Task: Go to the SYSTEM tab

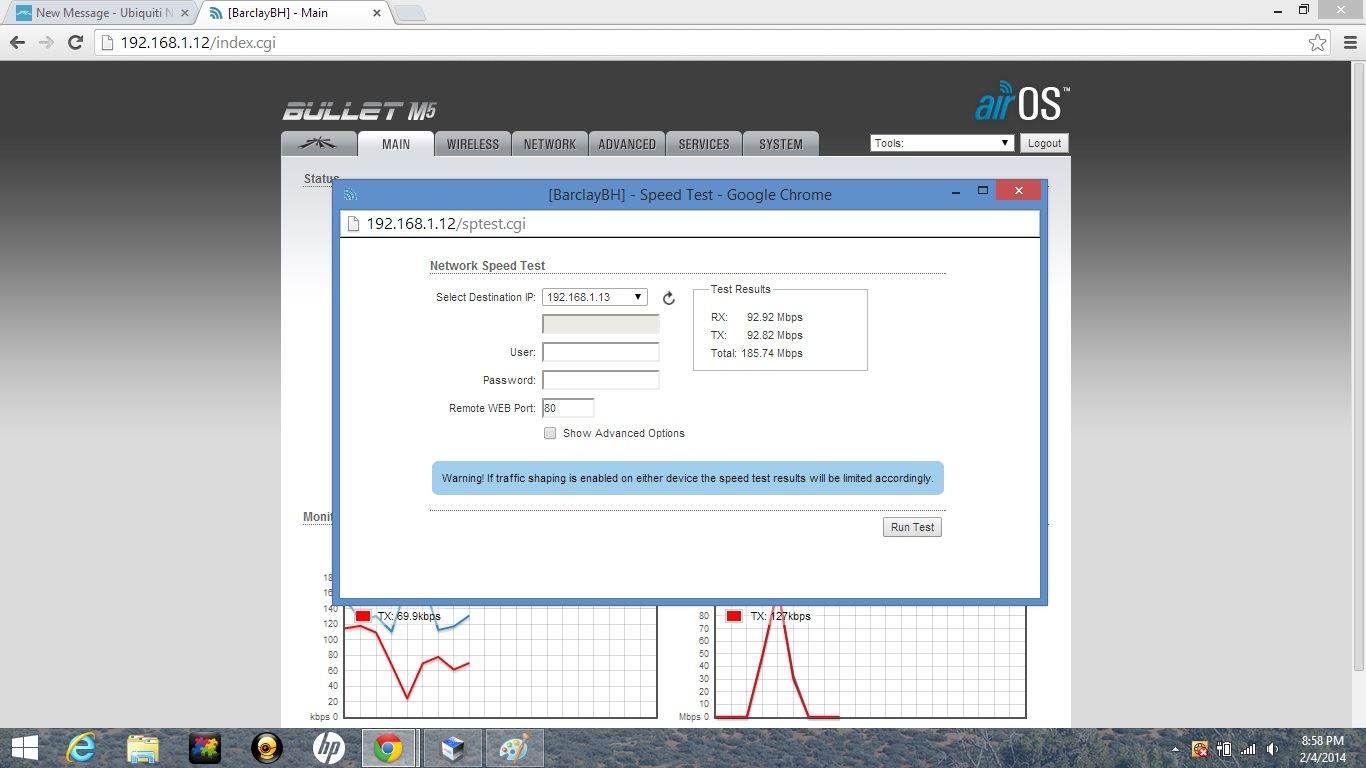Action: (x=780, y=144)
